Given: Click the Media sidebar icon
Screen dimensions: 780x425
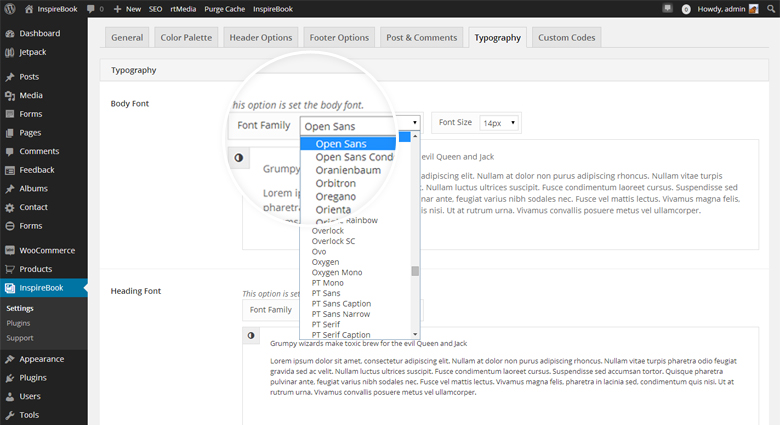Looking at the screenshot, I should click(x=9, y=96).
